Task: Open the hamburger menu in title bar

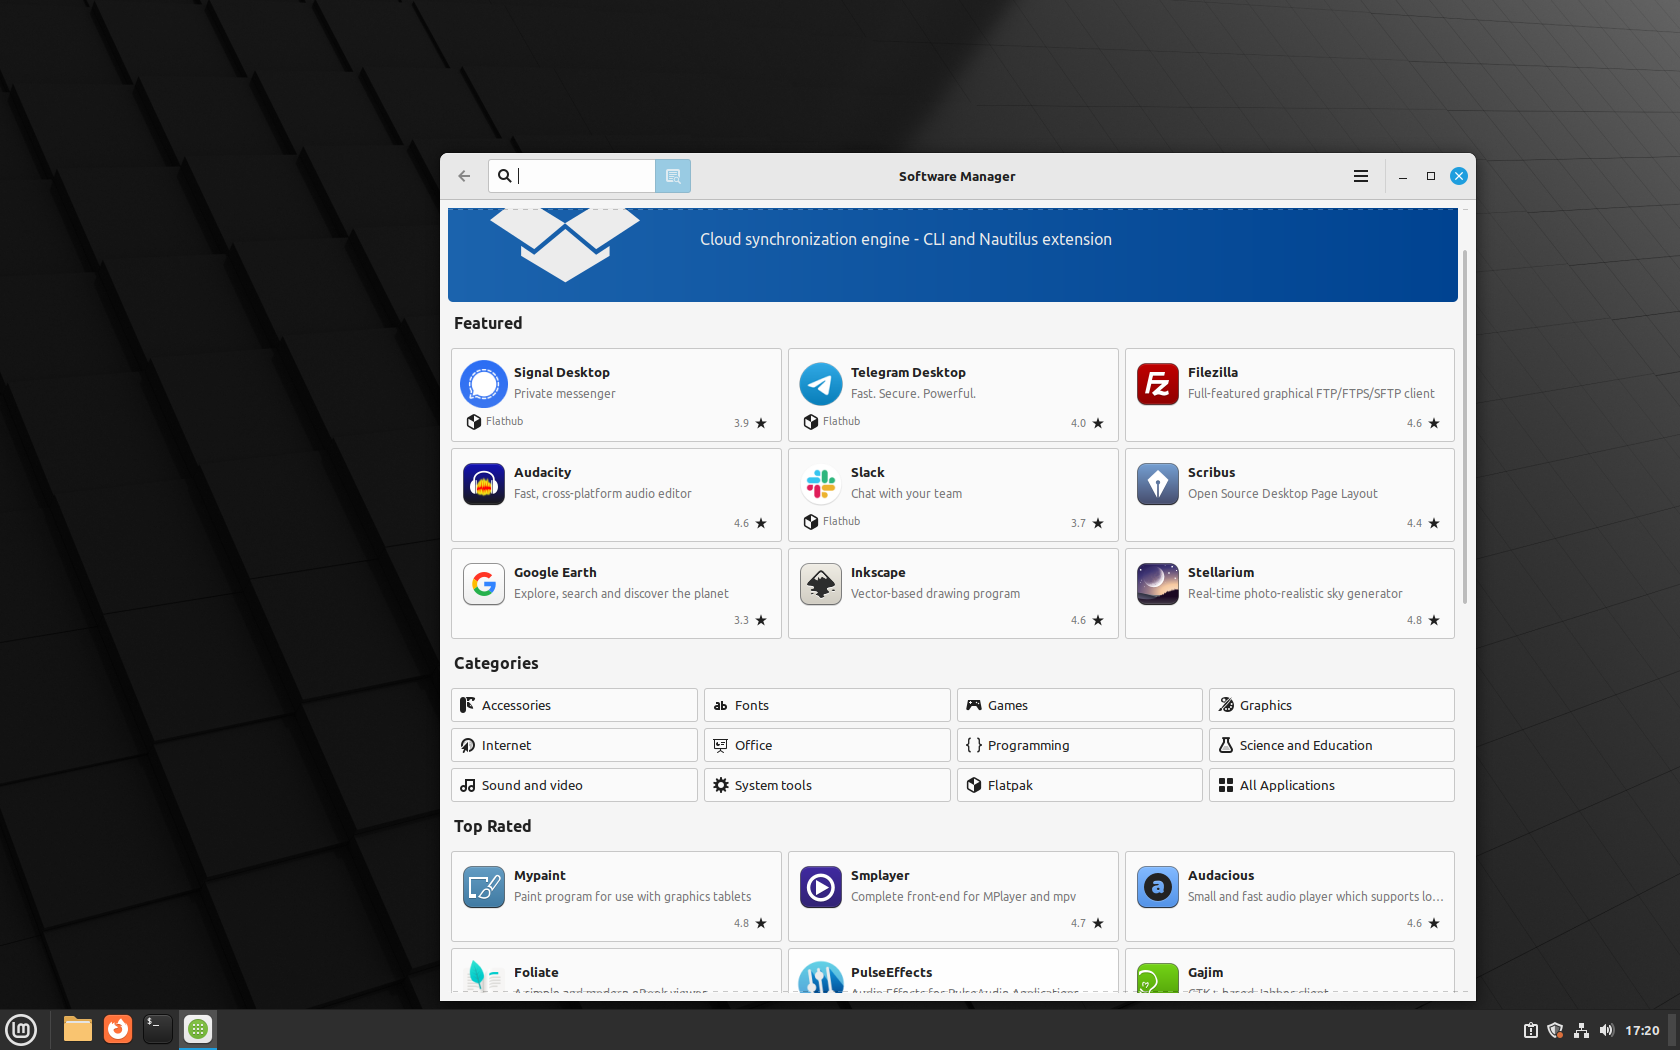Action: point(1361,176)
